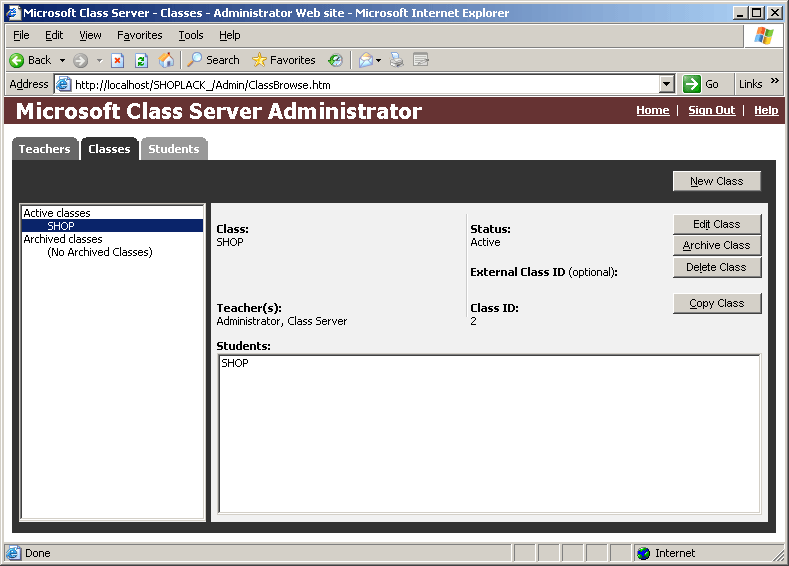Click the History toolbar icon
789x566 pixels.
(335, 60)
